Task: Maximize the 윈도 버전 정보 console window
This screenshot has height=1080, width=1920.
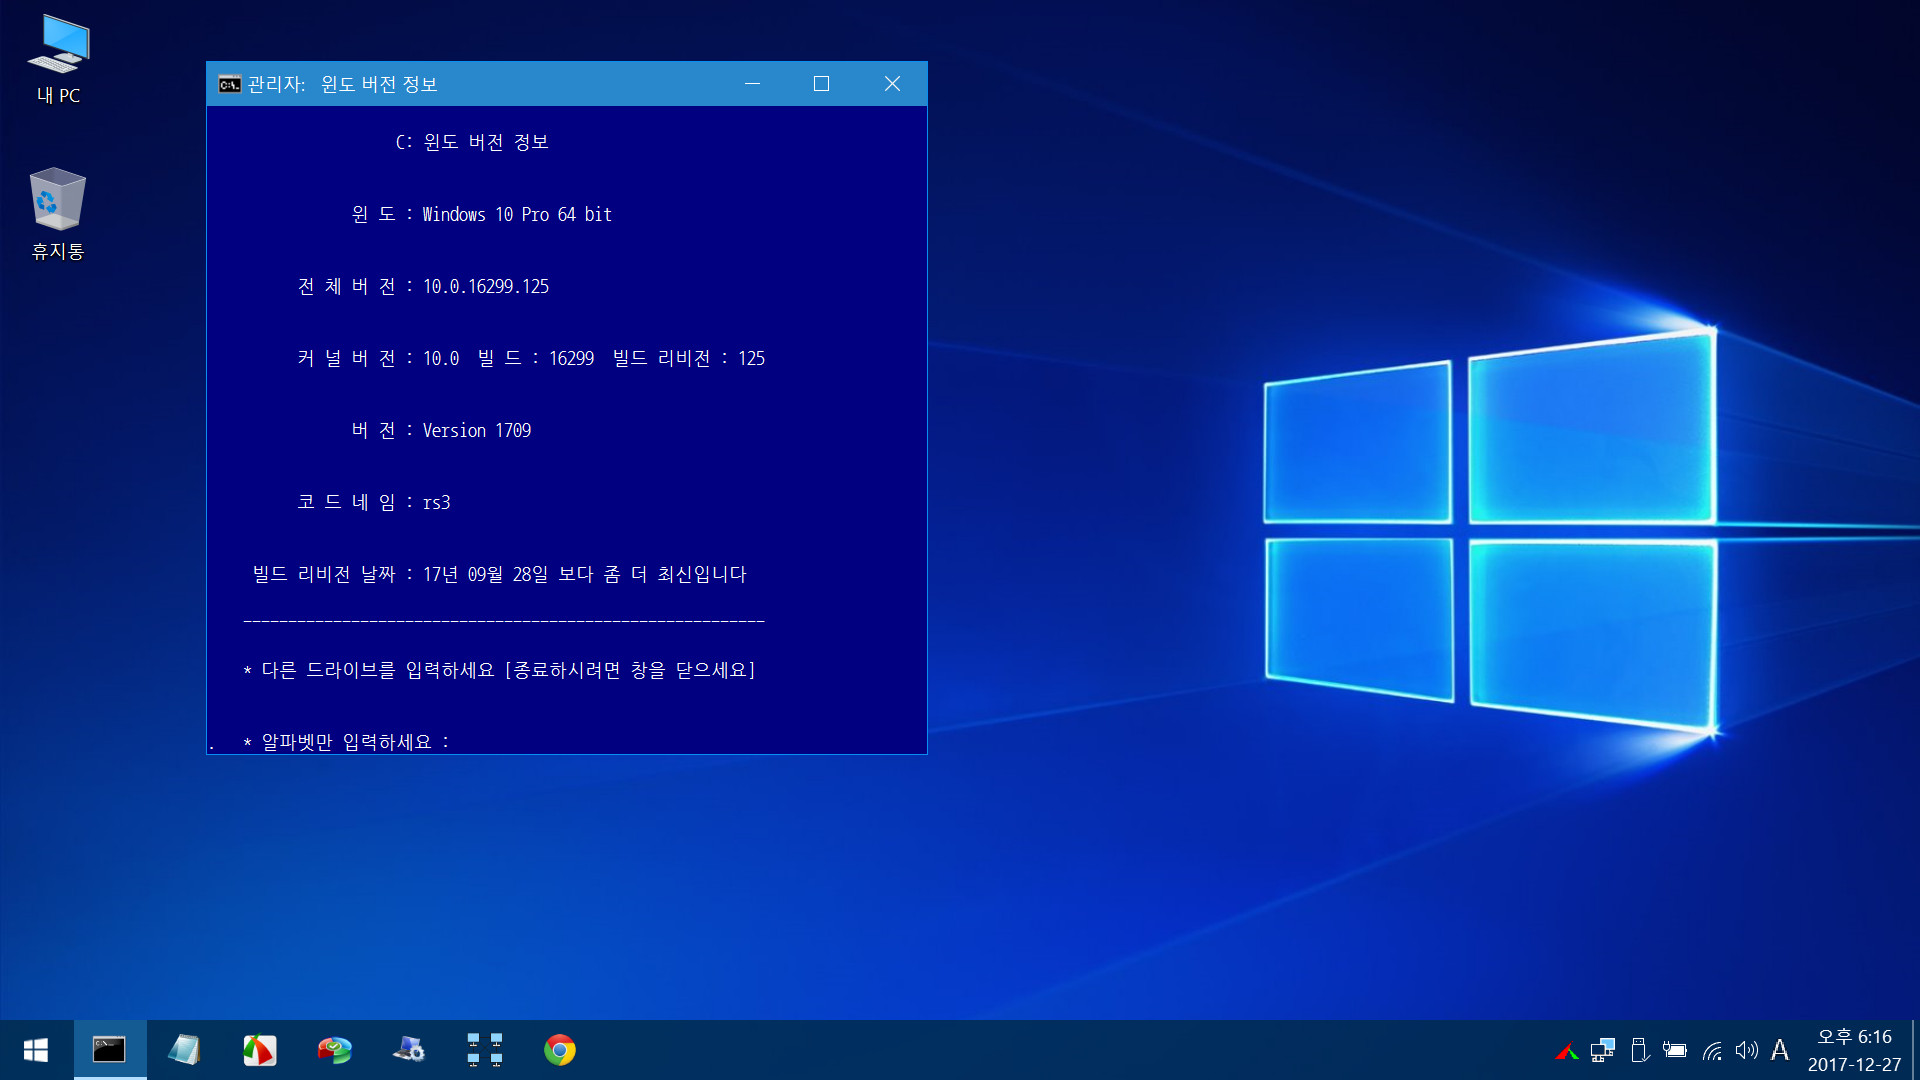Action: [822, 84]
